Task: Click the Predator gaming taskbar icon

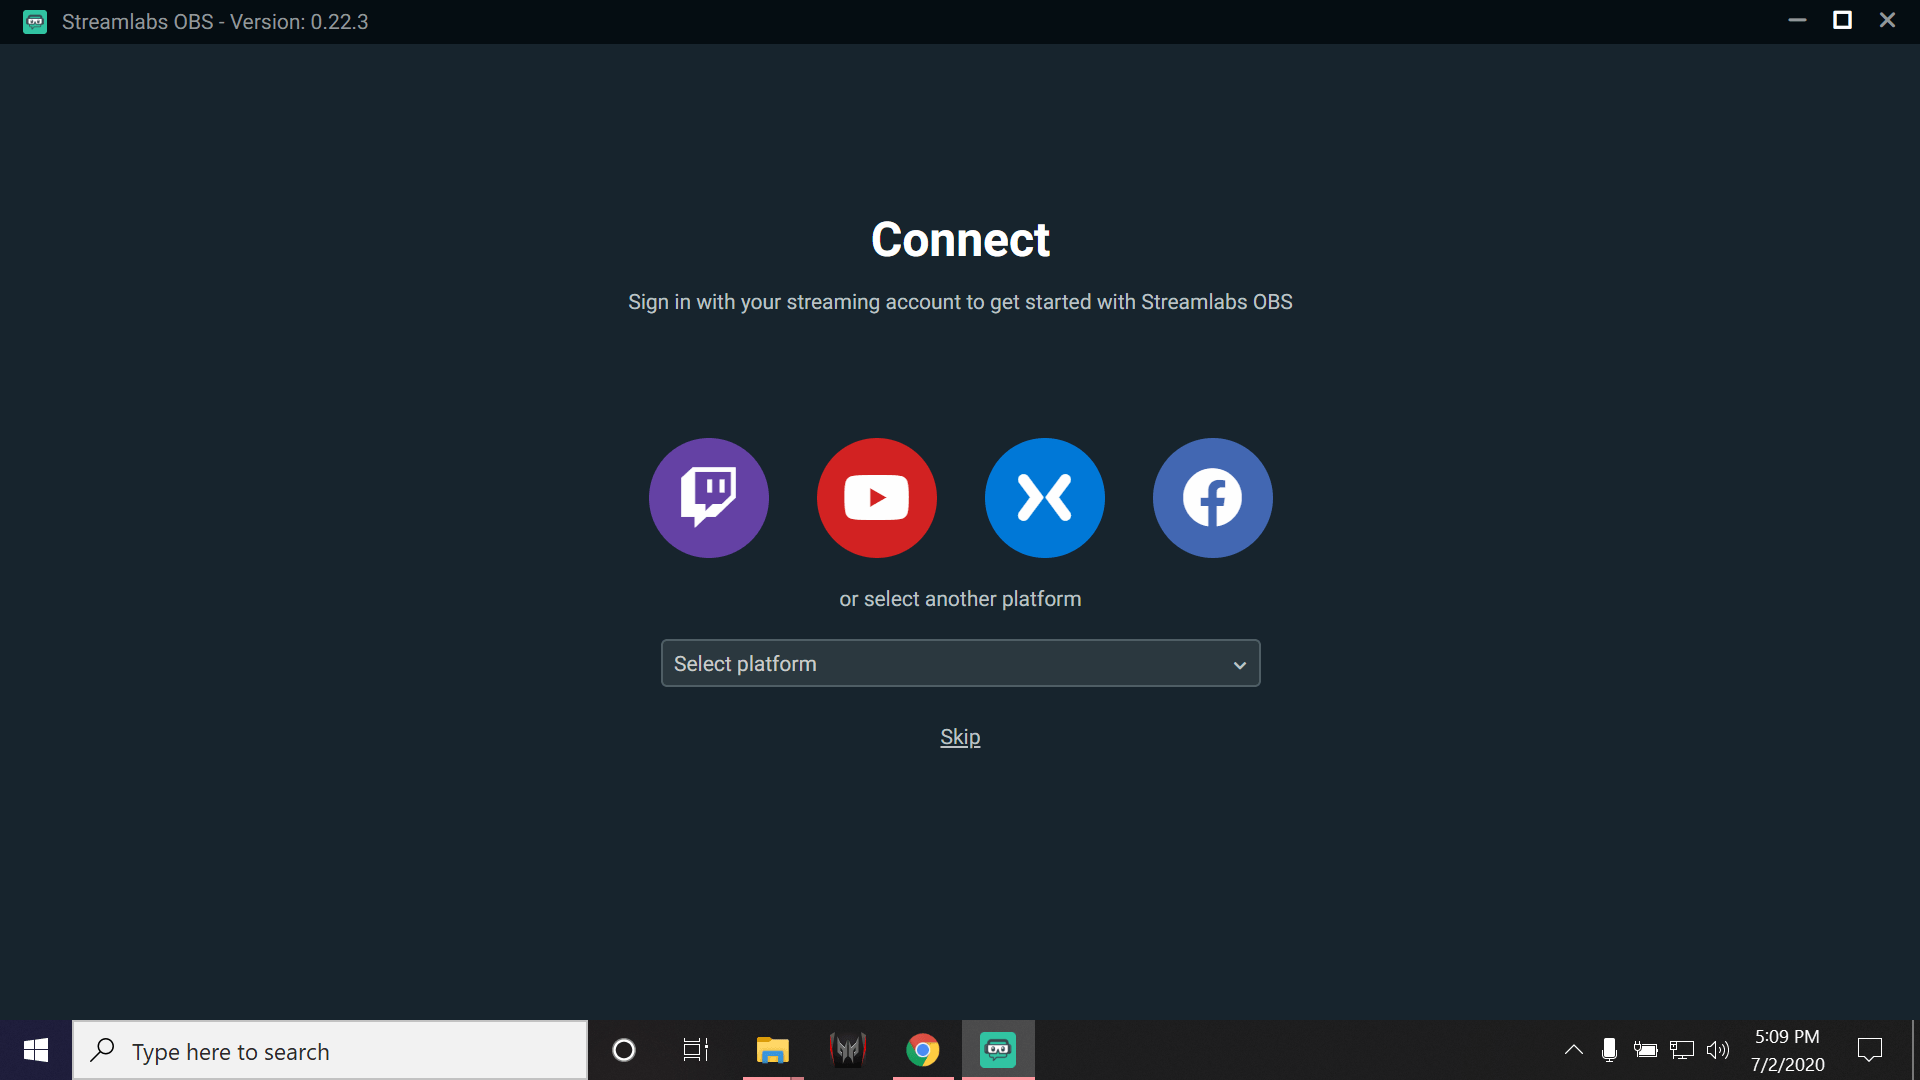Action: click(847, 1050)
